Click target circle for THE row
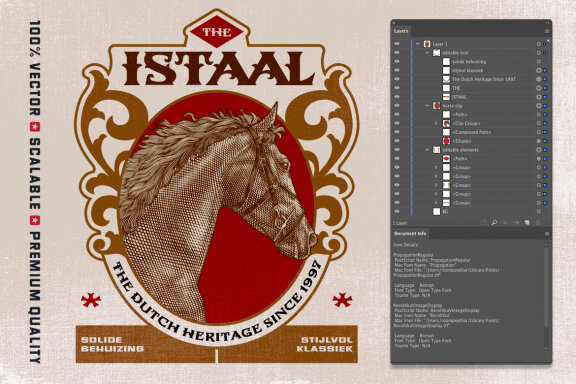576x384 pixels. click(539, 88)
